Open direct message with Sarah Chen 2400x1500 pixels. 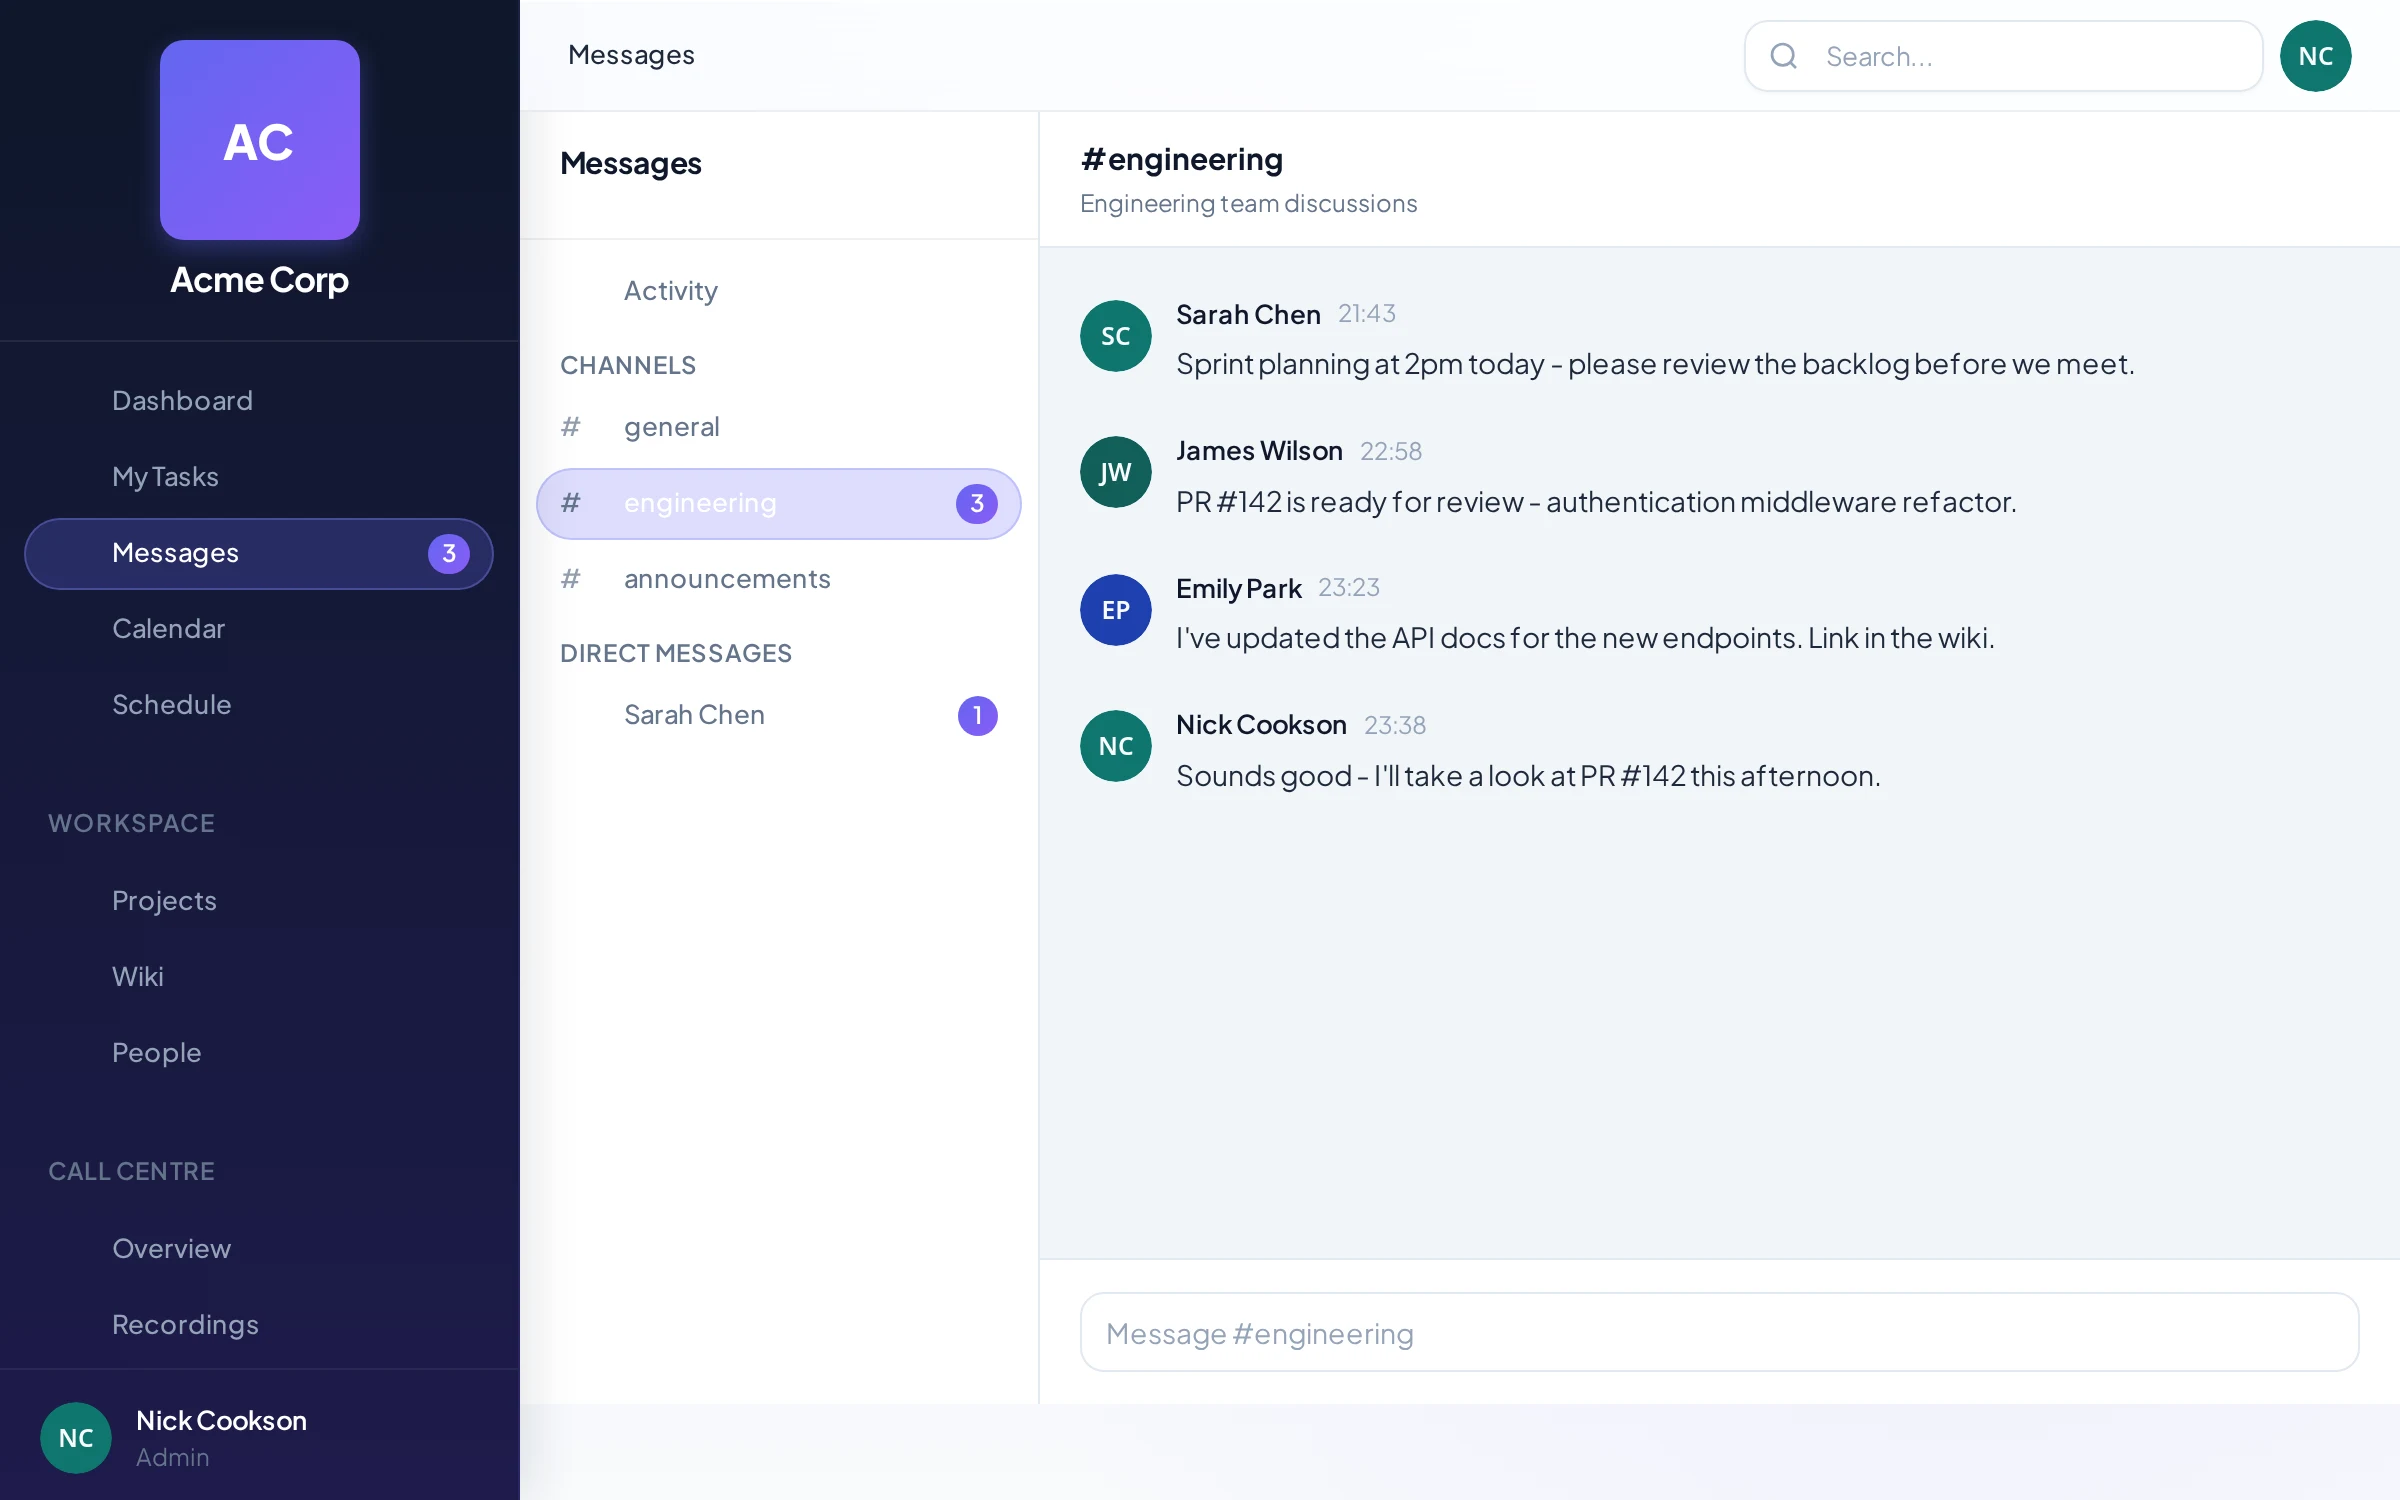(x=779, y=715)
